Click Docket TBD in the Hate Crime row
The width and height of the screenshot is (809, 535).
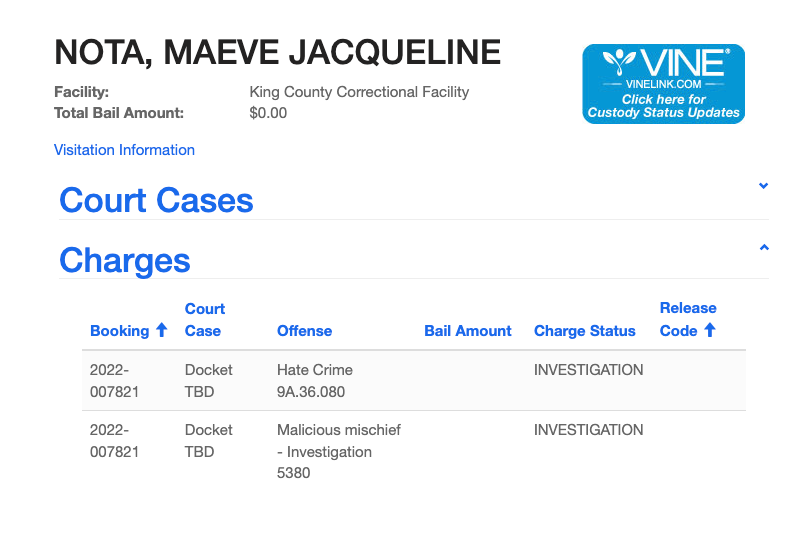[x=208, y=381]
